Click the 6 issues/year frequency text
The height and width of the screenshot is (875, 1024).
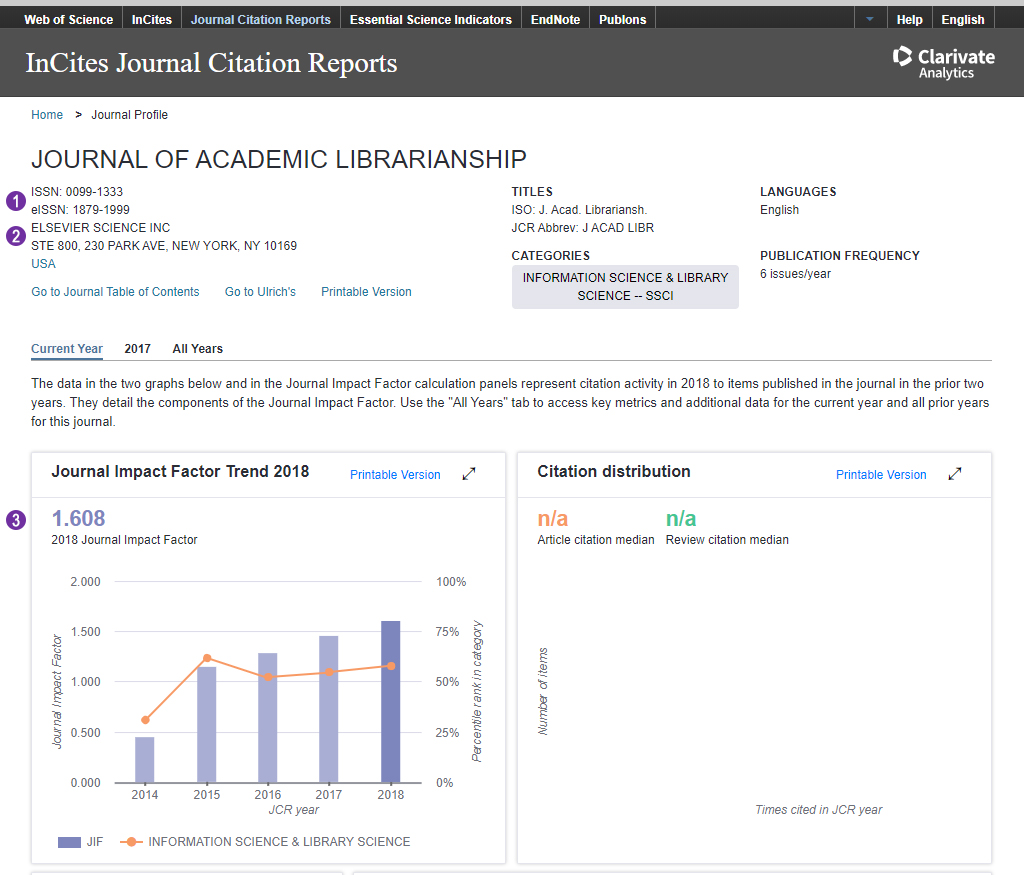(x=795, y=274)
